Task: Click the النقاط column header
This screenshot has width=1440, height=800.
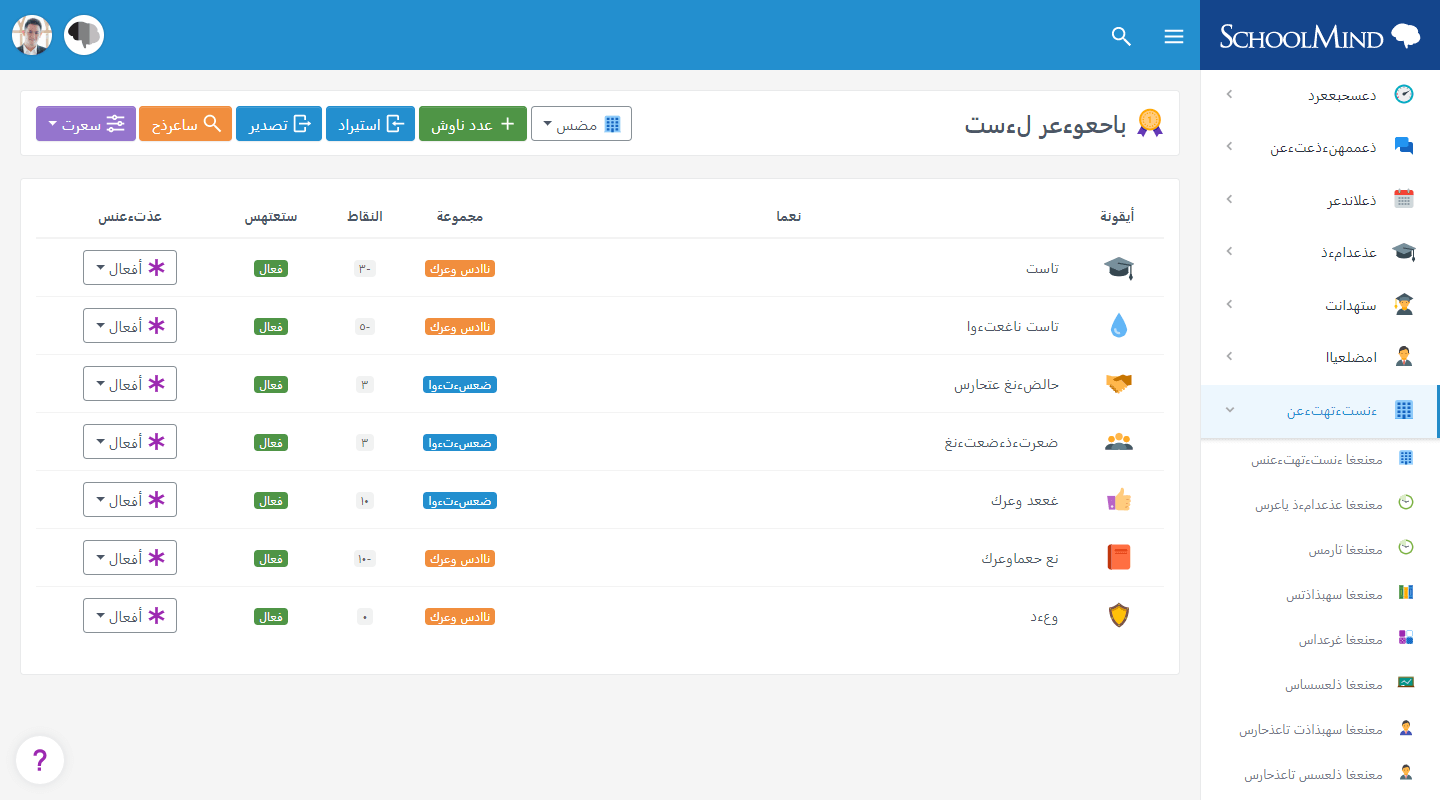Action: (364, 216)
